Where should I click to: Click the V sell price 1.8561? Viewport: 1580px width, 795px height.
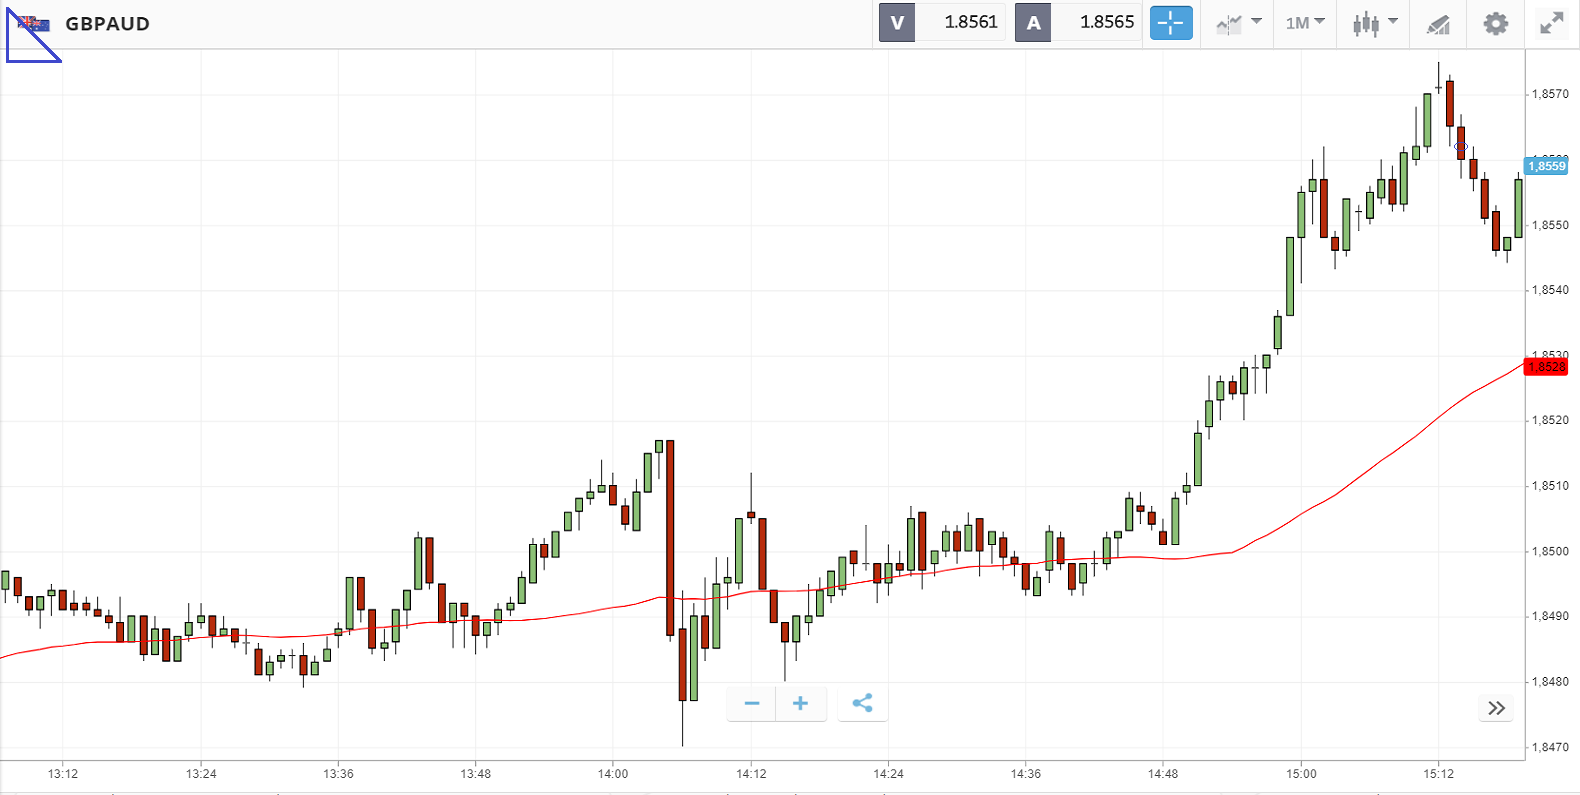(x=970, y=22)
